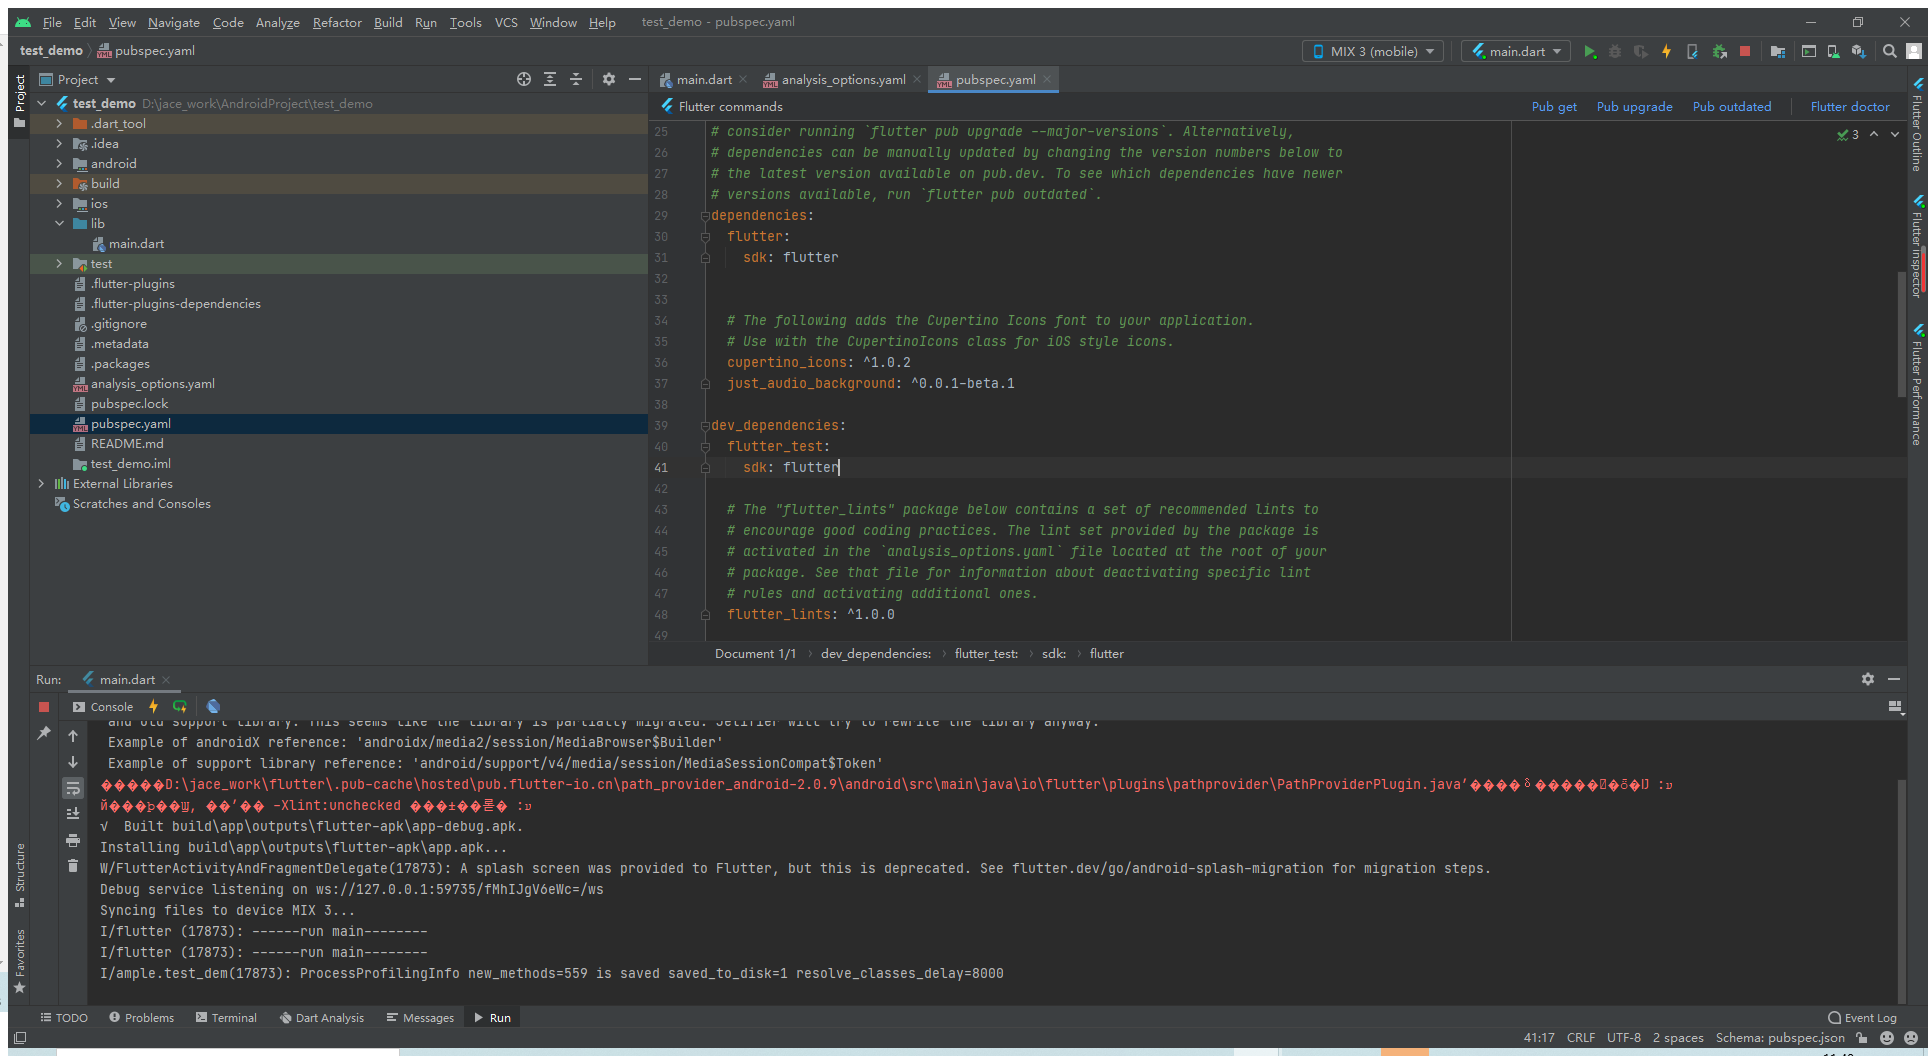Open the Refactor menu
This screenshot has height=1056, width=1928.
(x=337, y=22)
